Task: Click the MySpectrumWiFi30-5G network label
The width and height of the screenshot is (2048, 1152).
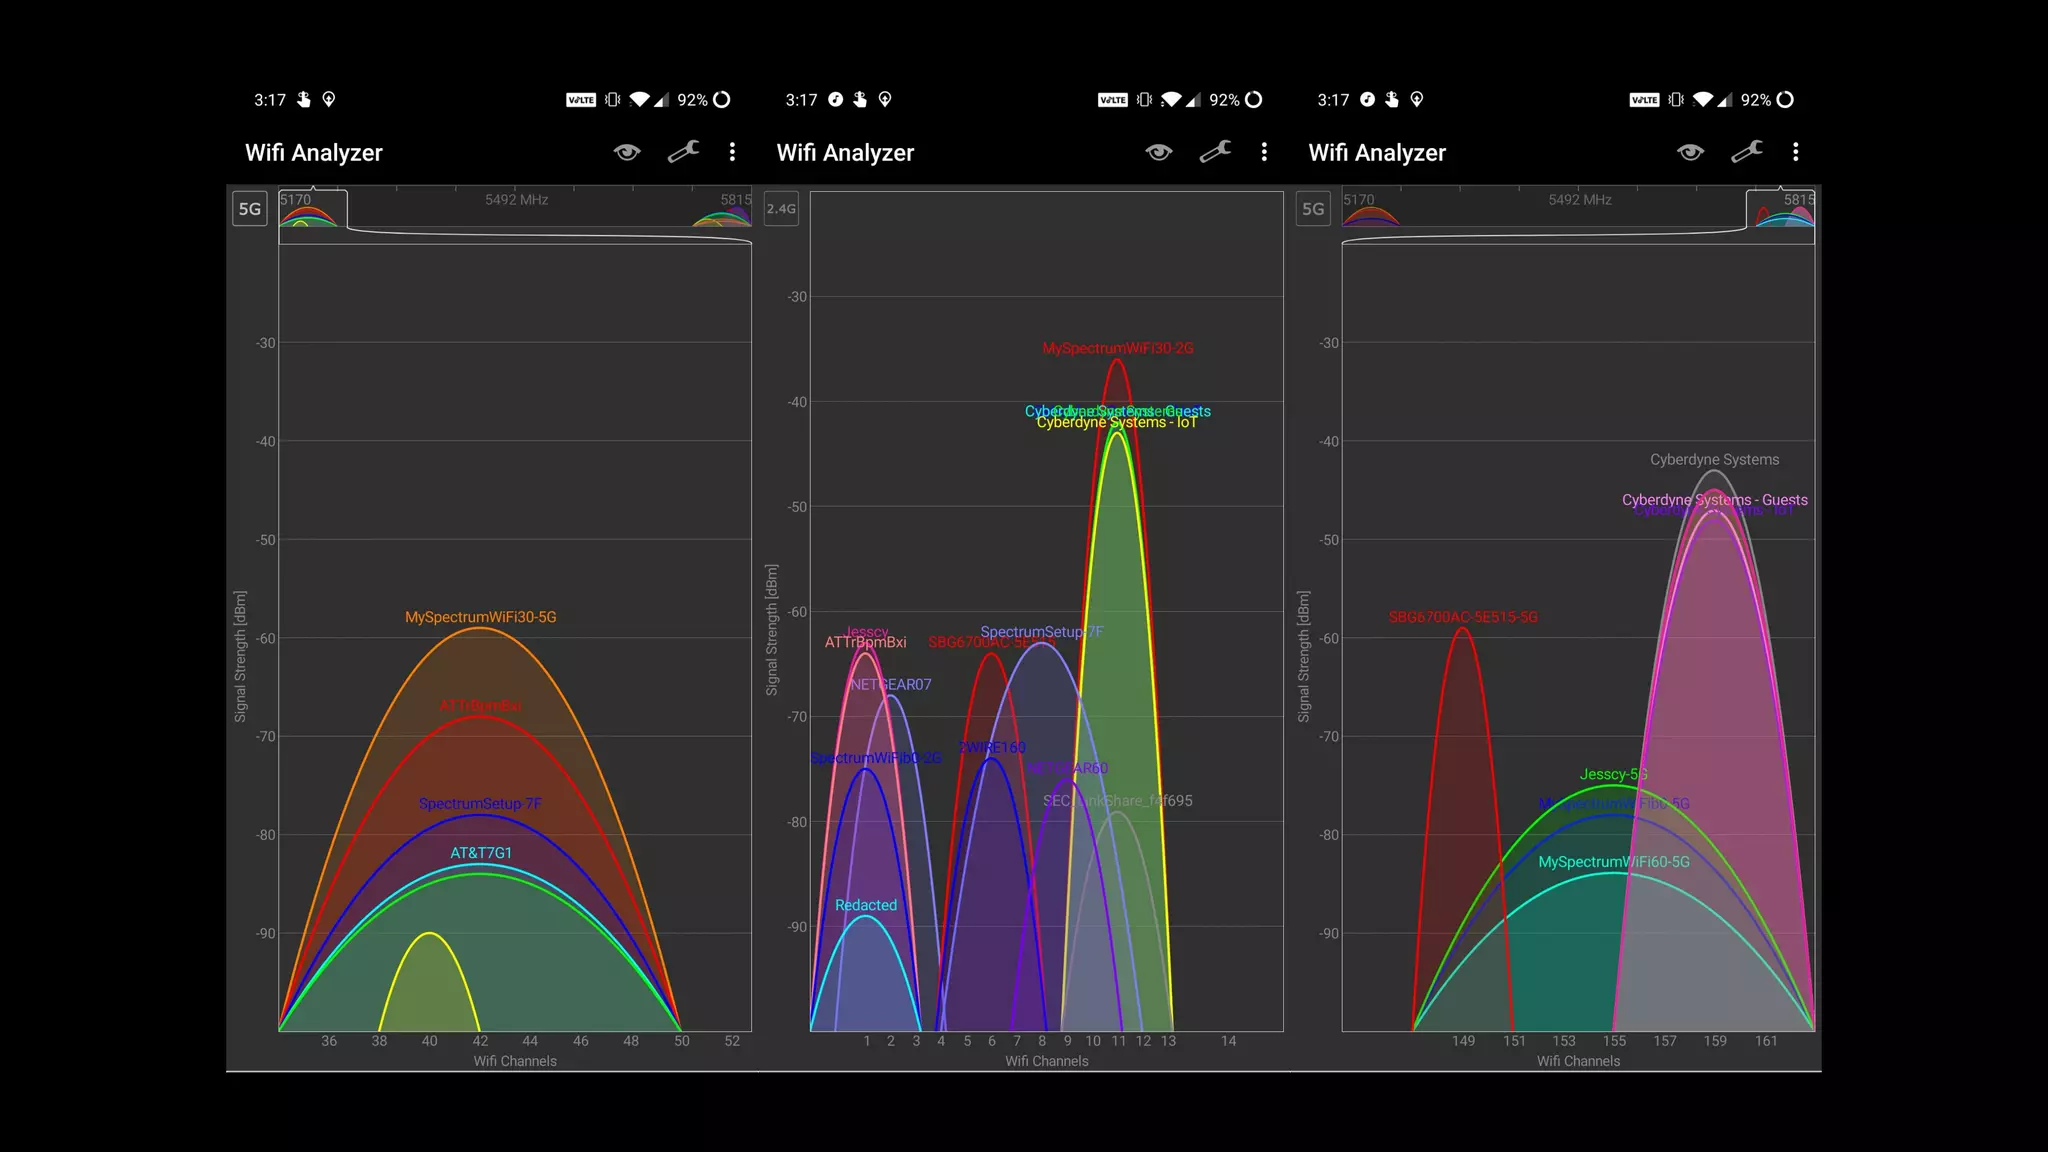Action: click(480, 617)
